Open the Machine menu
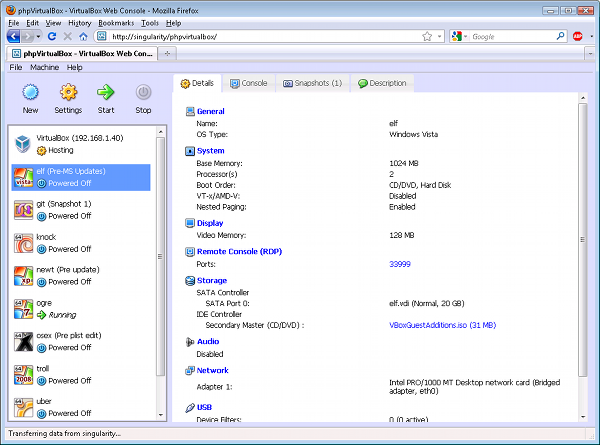The width and height of the screenshot is (600, 445). coord(44,67)
